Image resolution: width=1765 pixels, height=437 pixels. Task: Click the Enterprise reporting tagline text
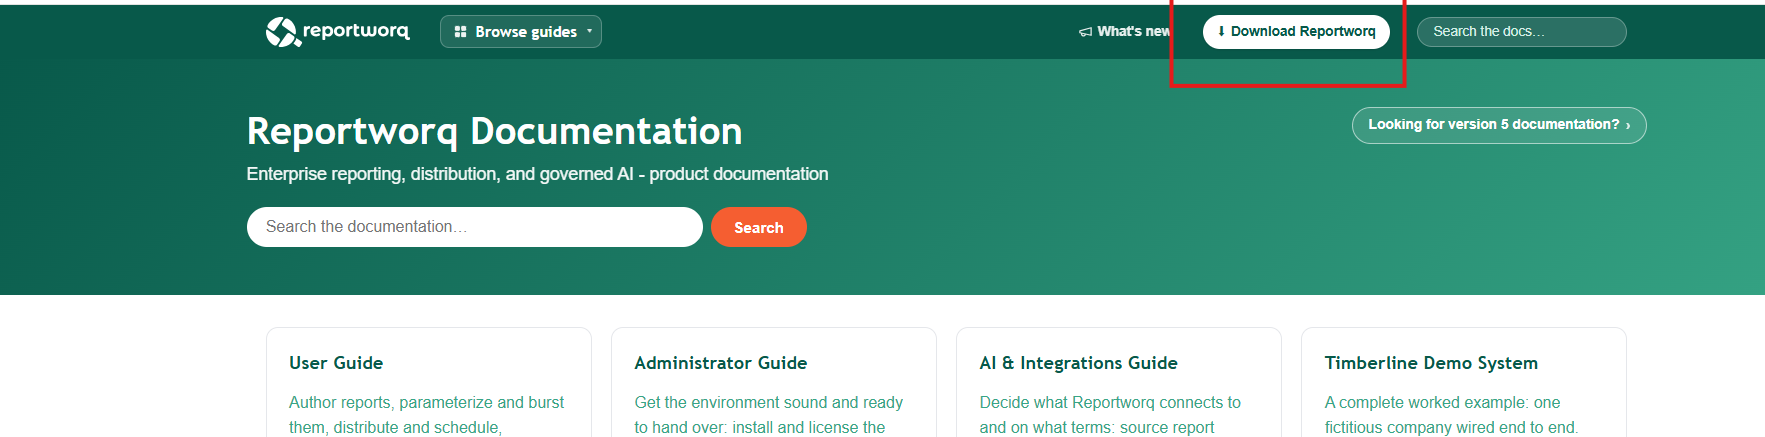[537, 174]
